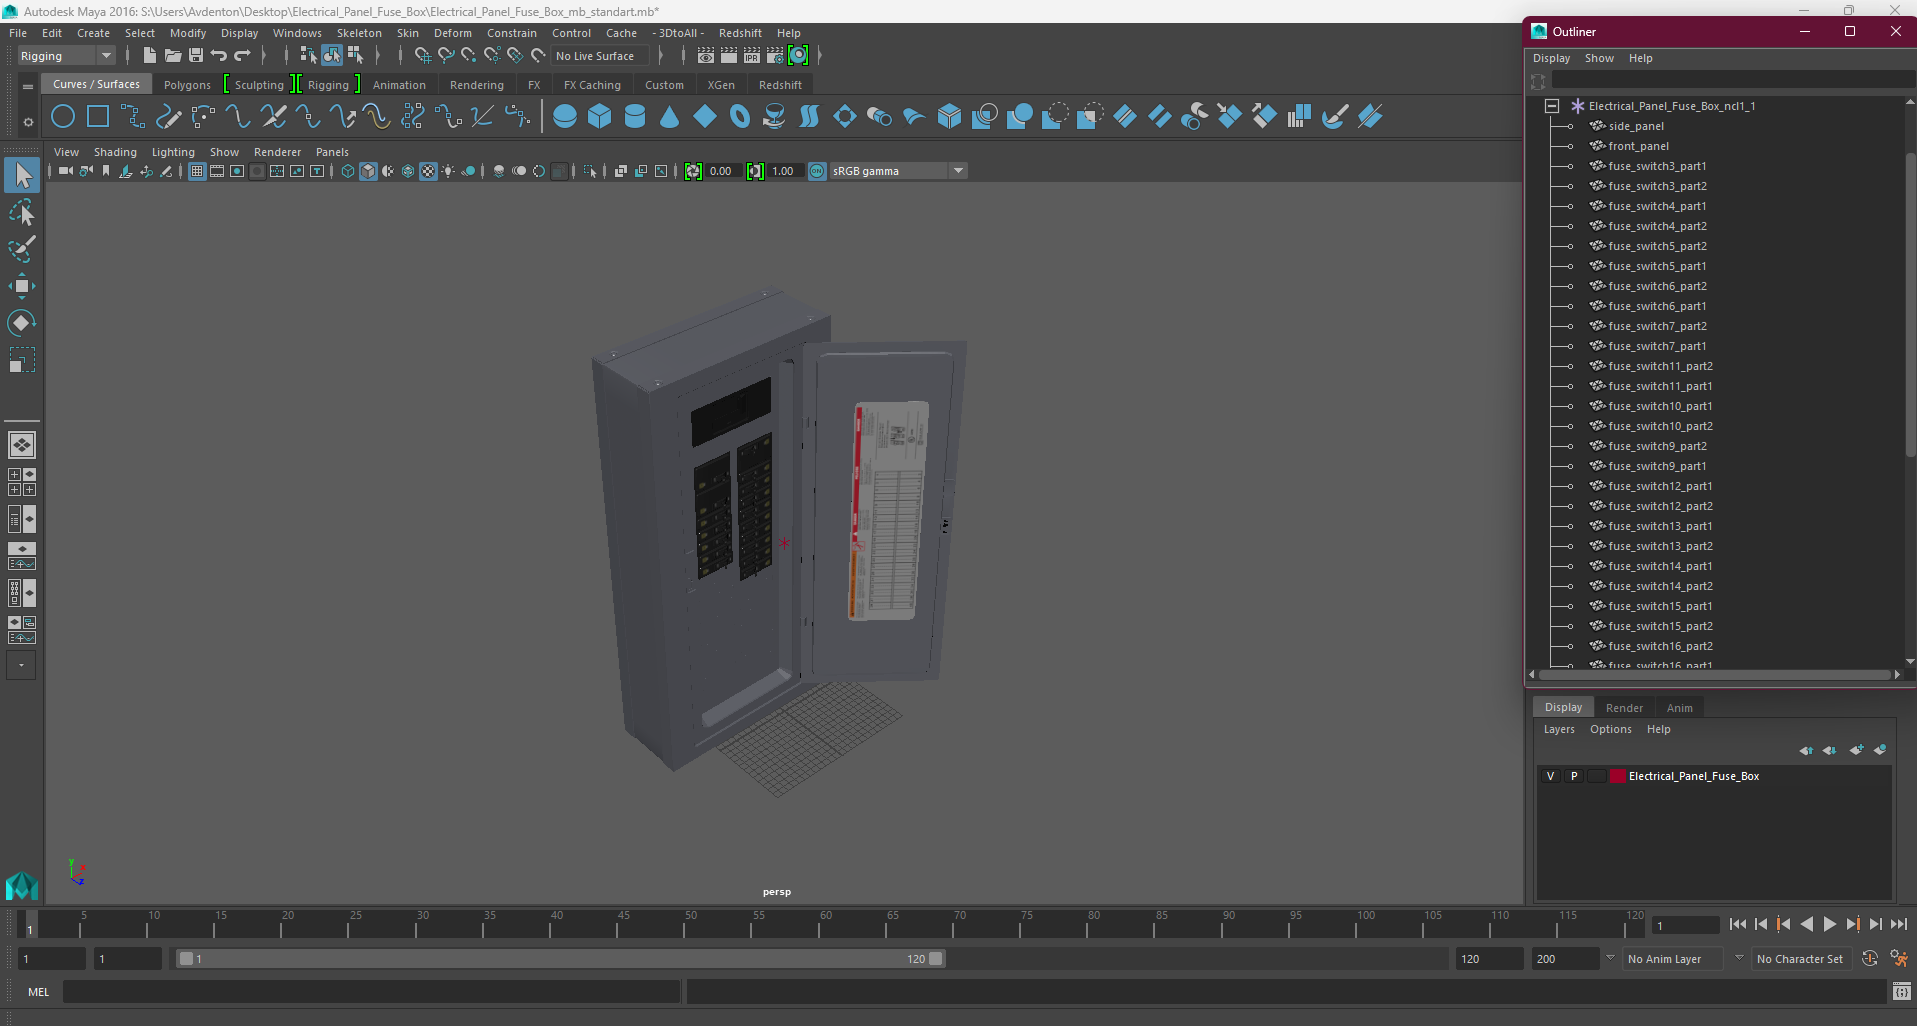Image resolution: width=1917 pixels, height=1026 pixels.
Task: Click the current frame input field
Action: tap(1685, 925)
